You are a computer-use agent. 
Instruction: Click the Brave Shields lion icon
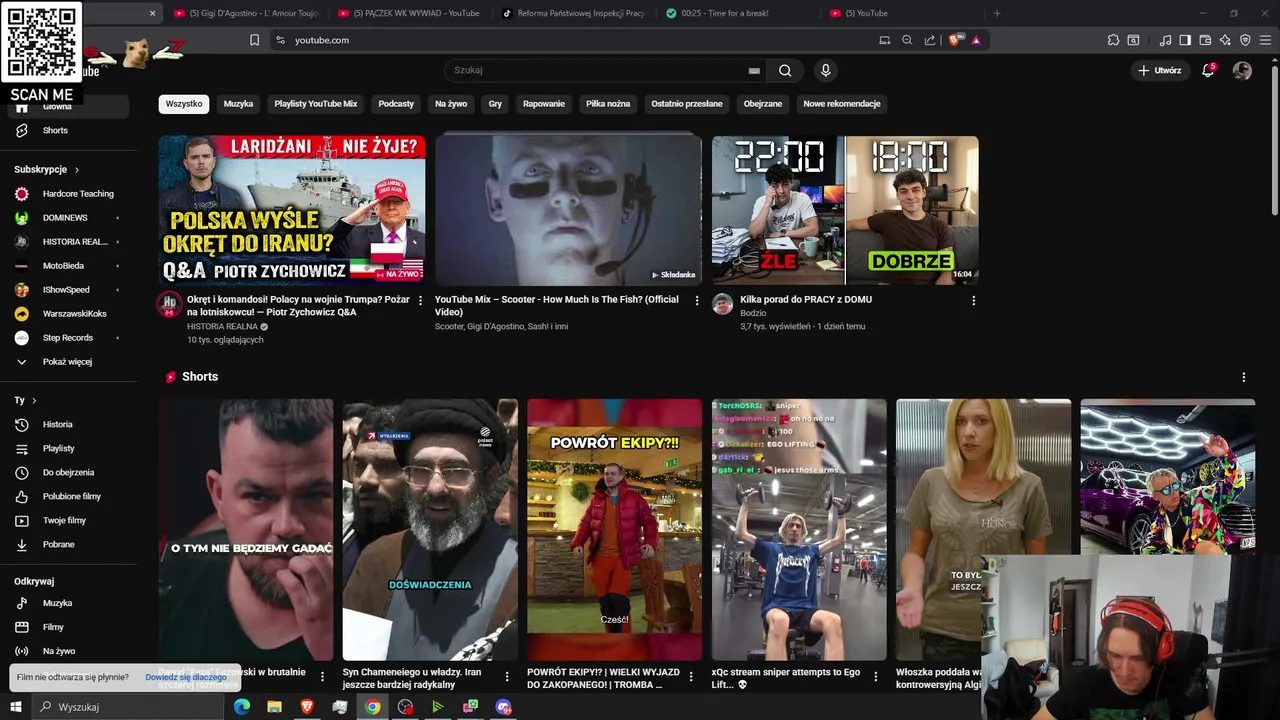tap(954, 40)
